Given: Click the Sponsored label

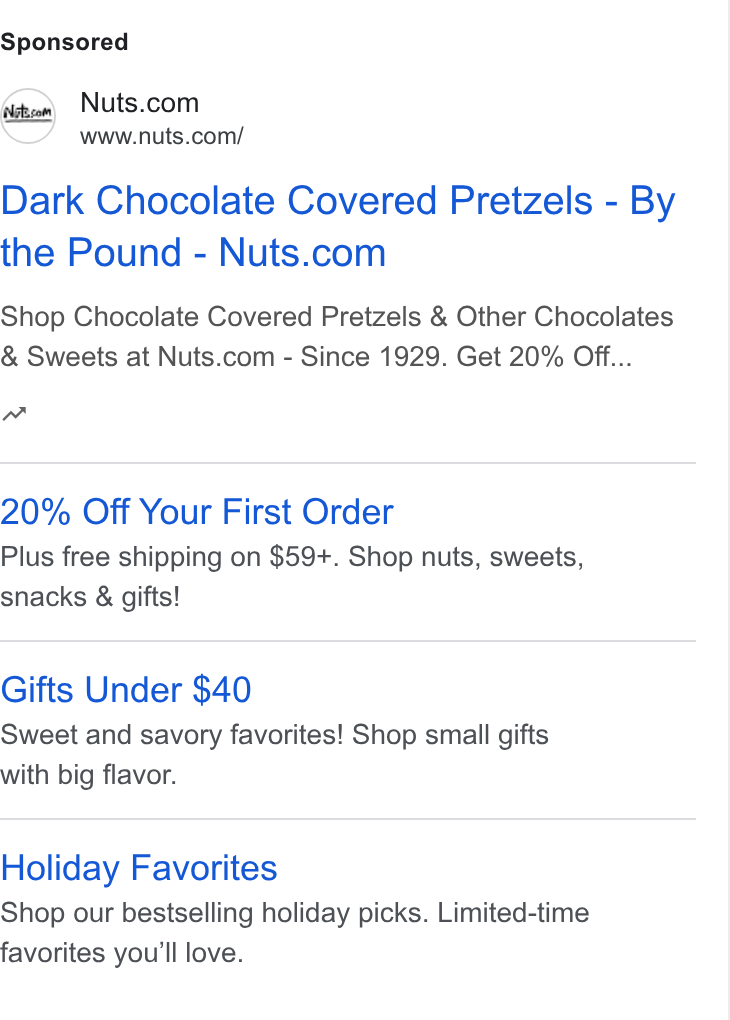Looking at the screenshot, I should [64, 42].
